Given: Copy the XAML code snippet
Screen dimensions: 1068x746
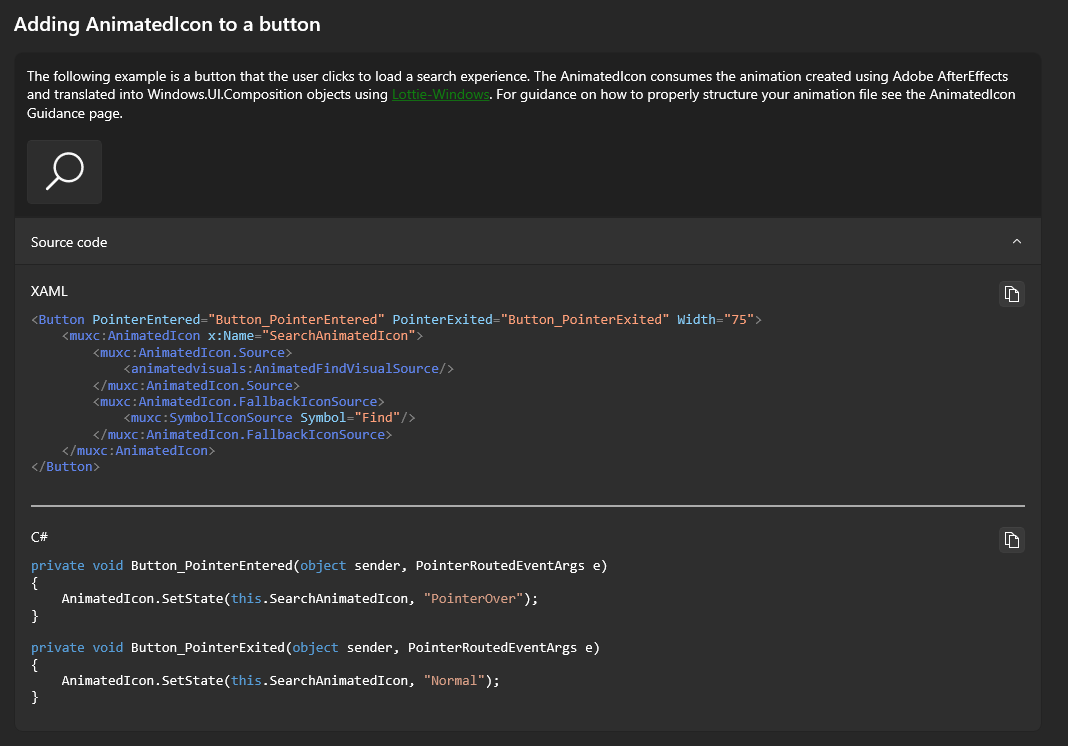Looking at the screenshot, I should [x=1011, y=293].
